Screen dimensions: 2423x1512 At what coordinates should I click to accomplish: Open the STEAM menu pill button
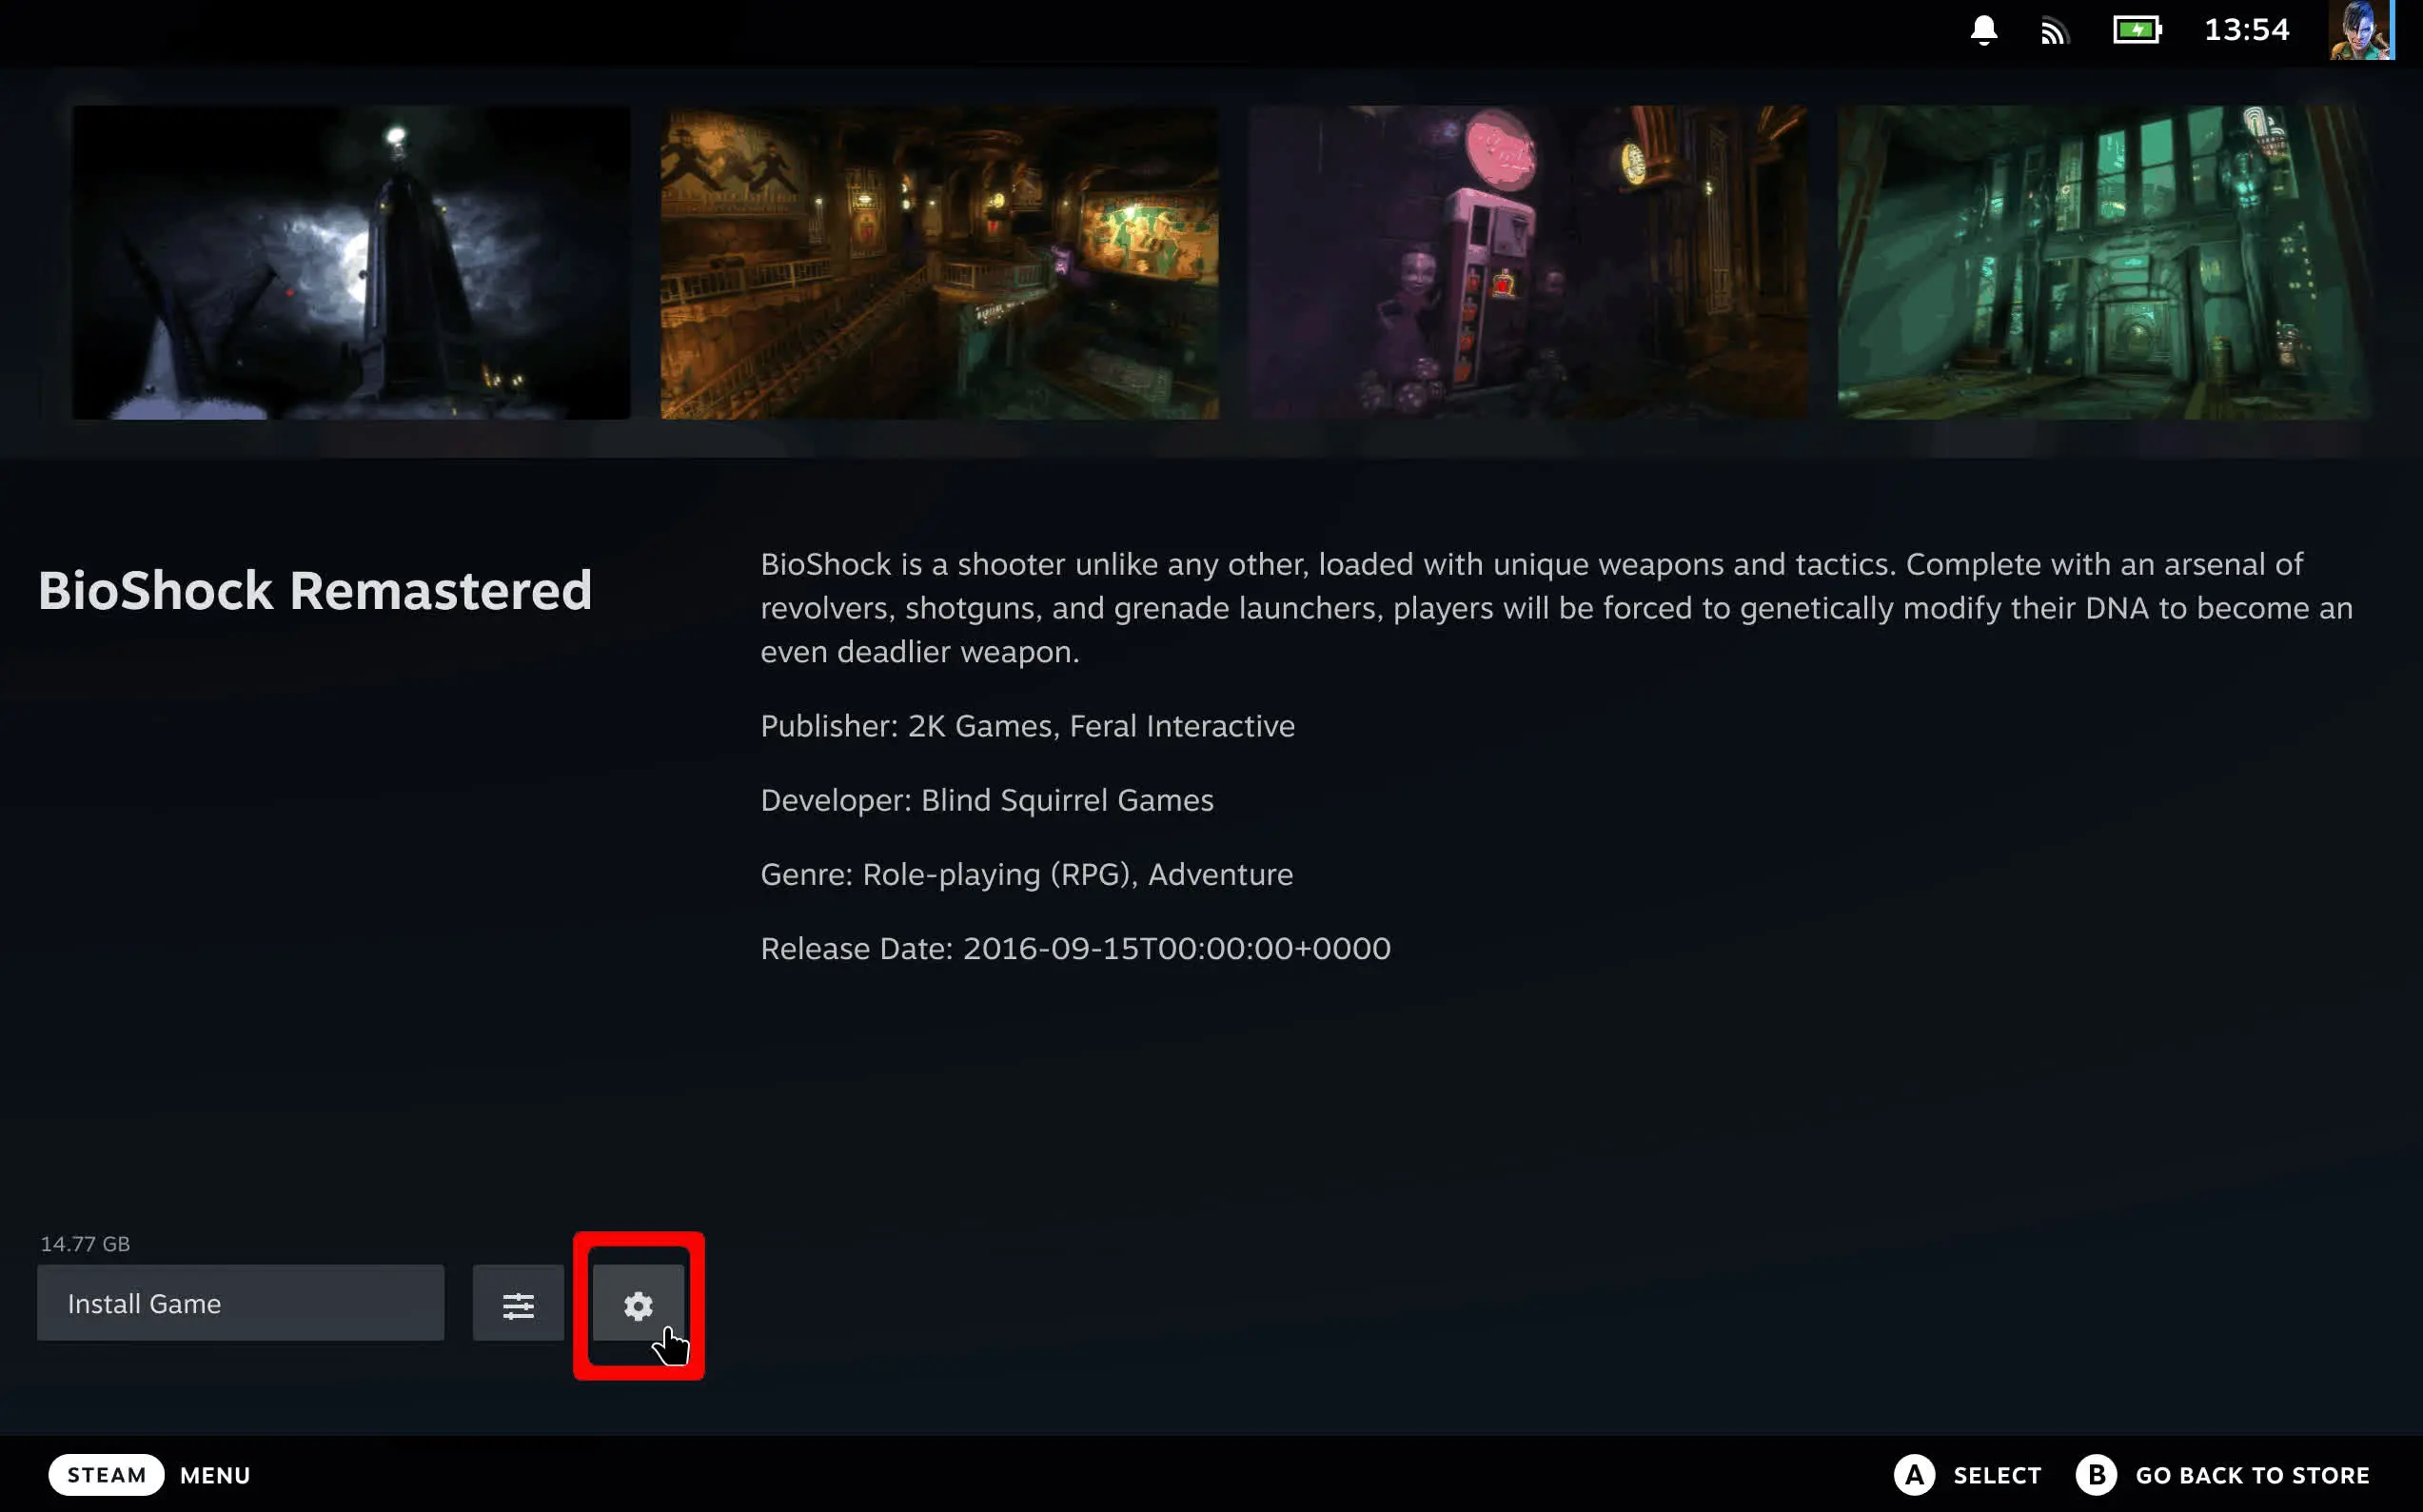[x=106, y=1475]
